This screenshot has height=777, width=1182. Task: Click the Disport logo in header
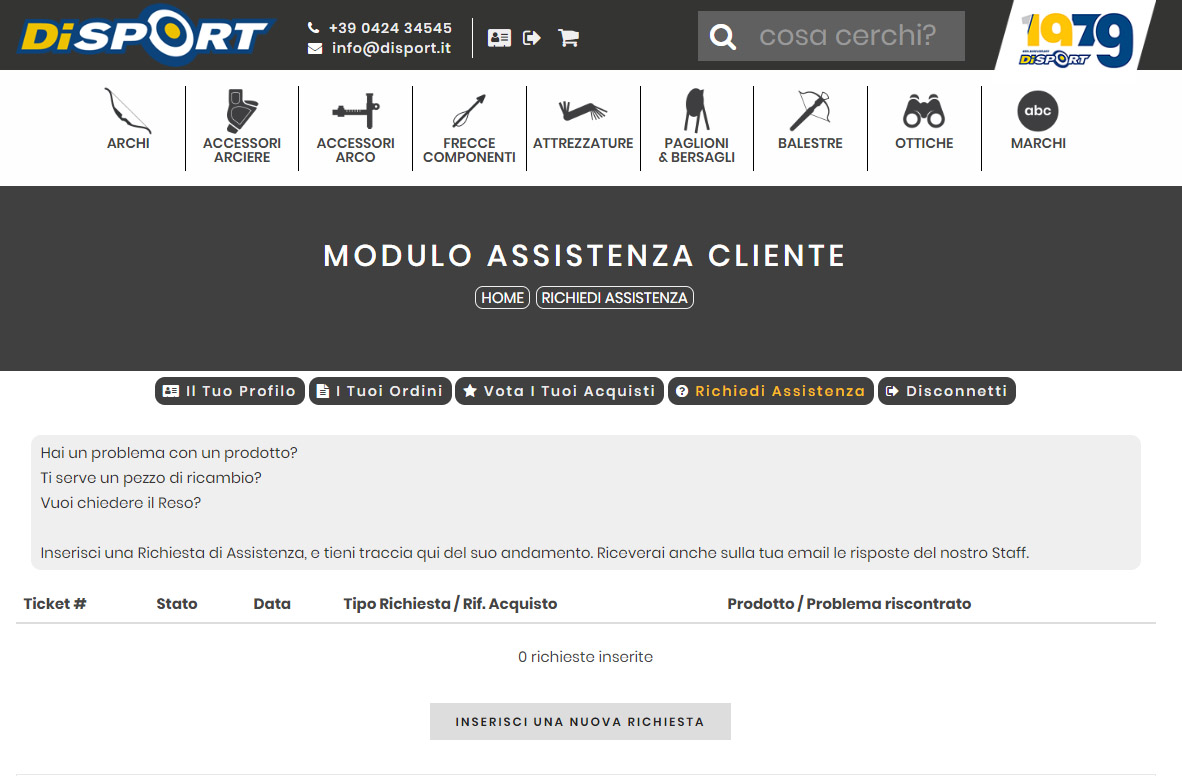click(x=146, y=36)
